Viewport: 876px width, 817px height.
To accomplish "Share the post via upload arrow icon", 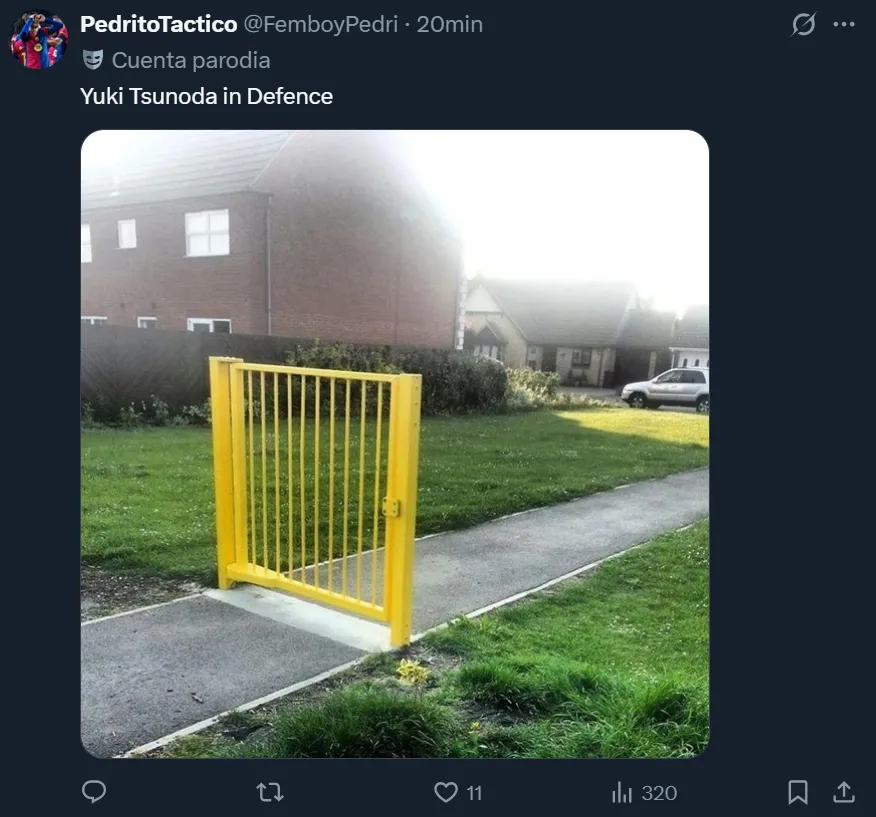I will click(844, 792).
